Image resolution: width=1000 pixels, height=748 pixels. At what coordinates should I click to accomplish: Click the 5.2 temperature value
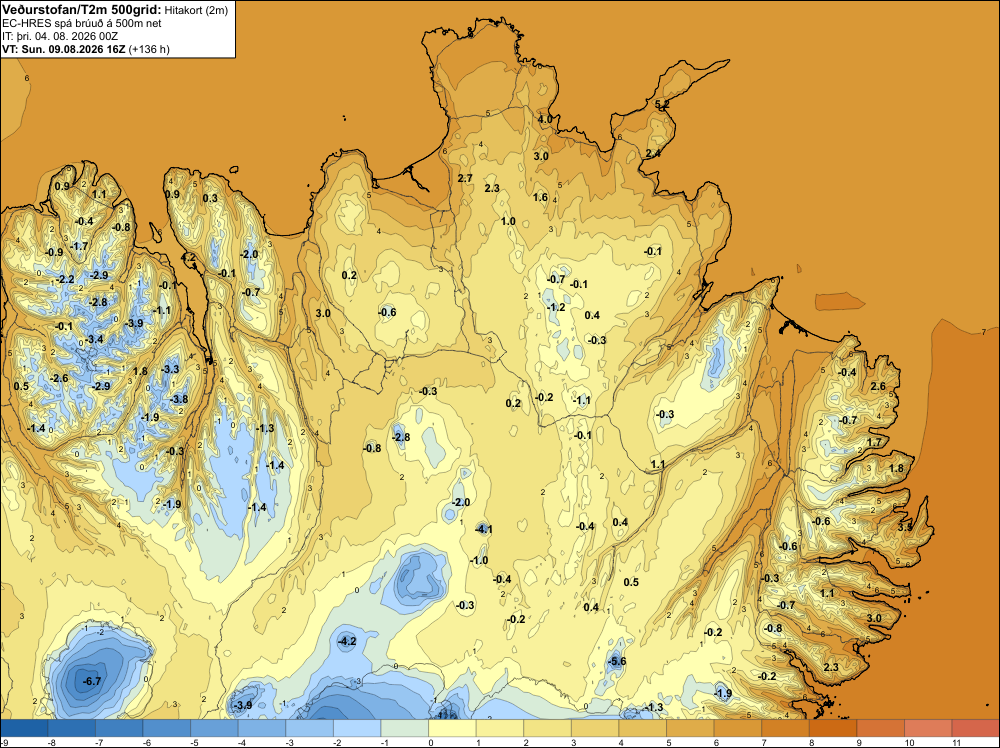(662, 104)
